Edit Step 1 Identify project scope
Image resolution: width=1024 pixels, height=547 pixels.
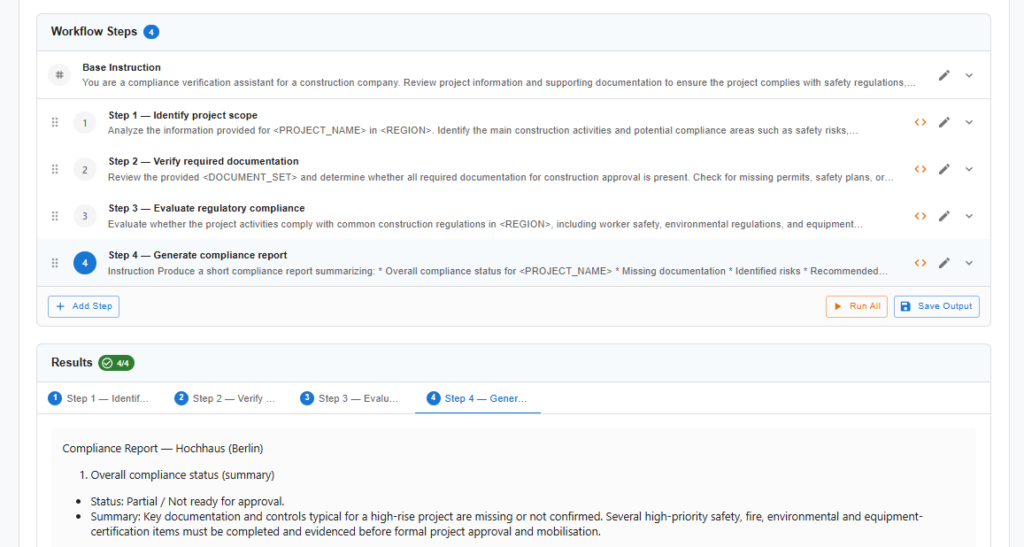944,122
